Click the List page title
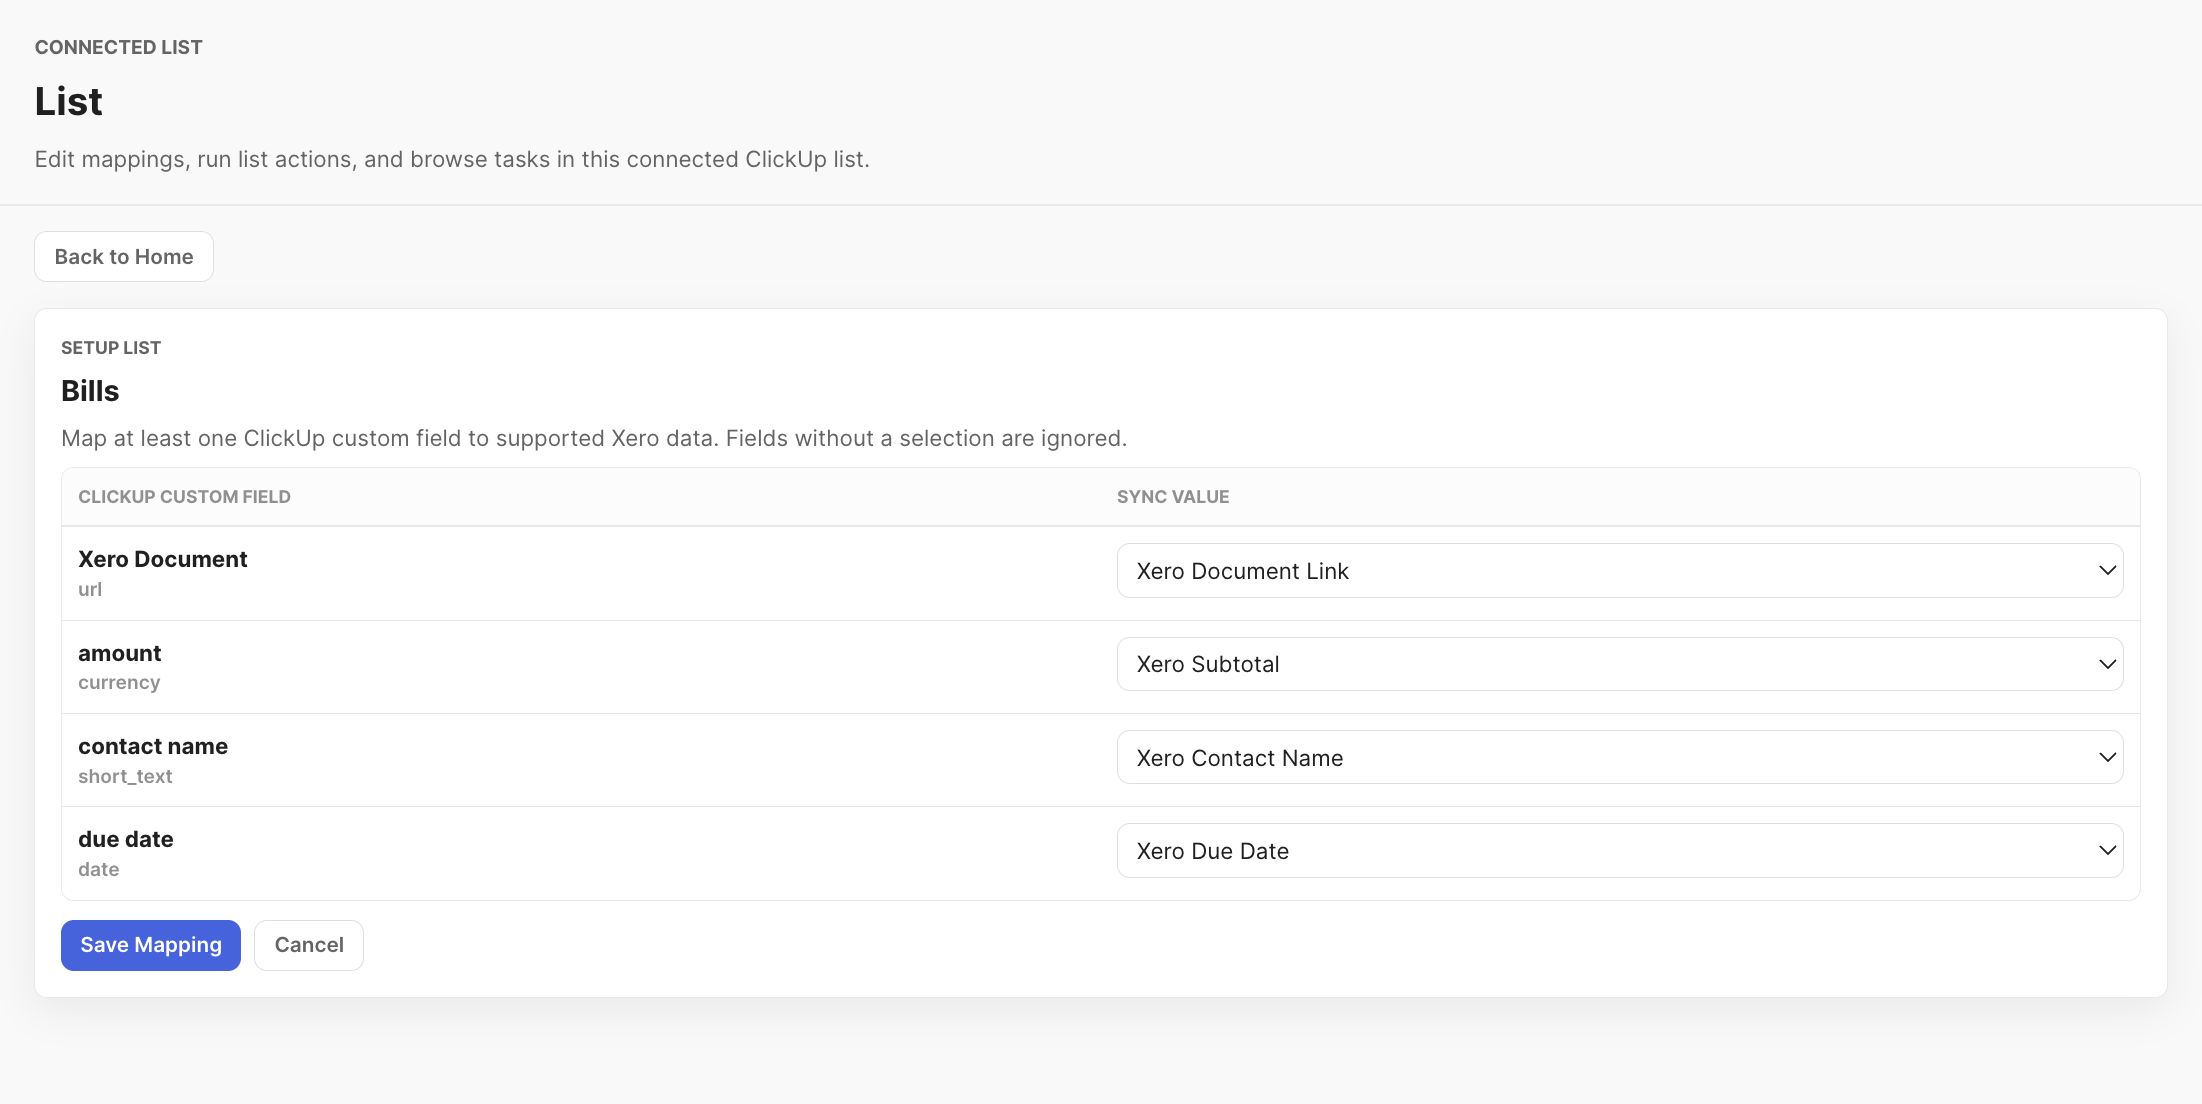 tap(69, 101)
